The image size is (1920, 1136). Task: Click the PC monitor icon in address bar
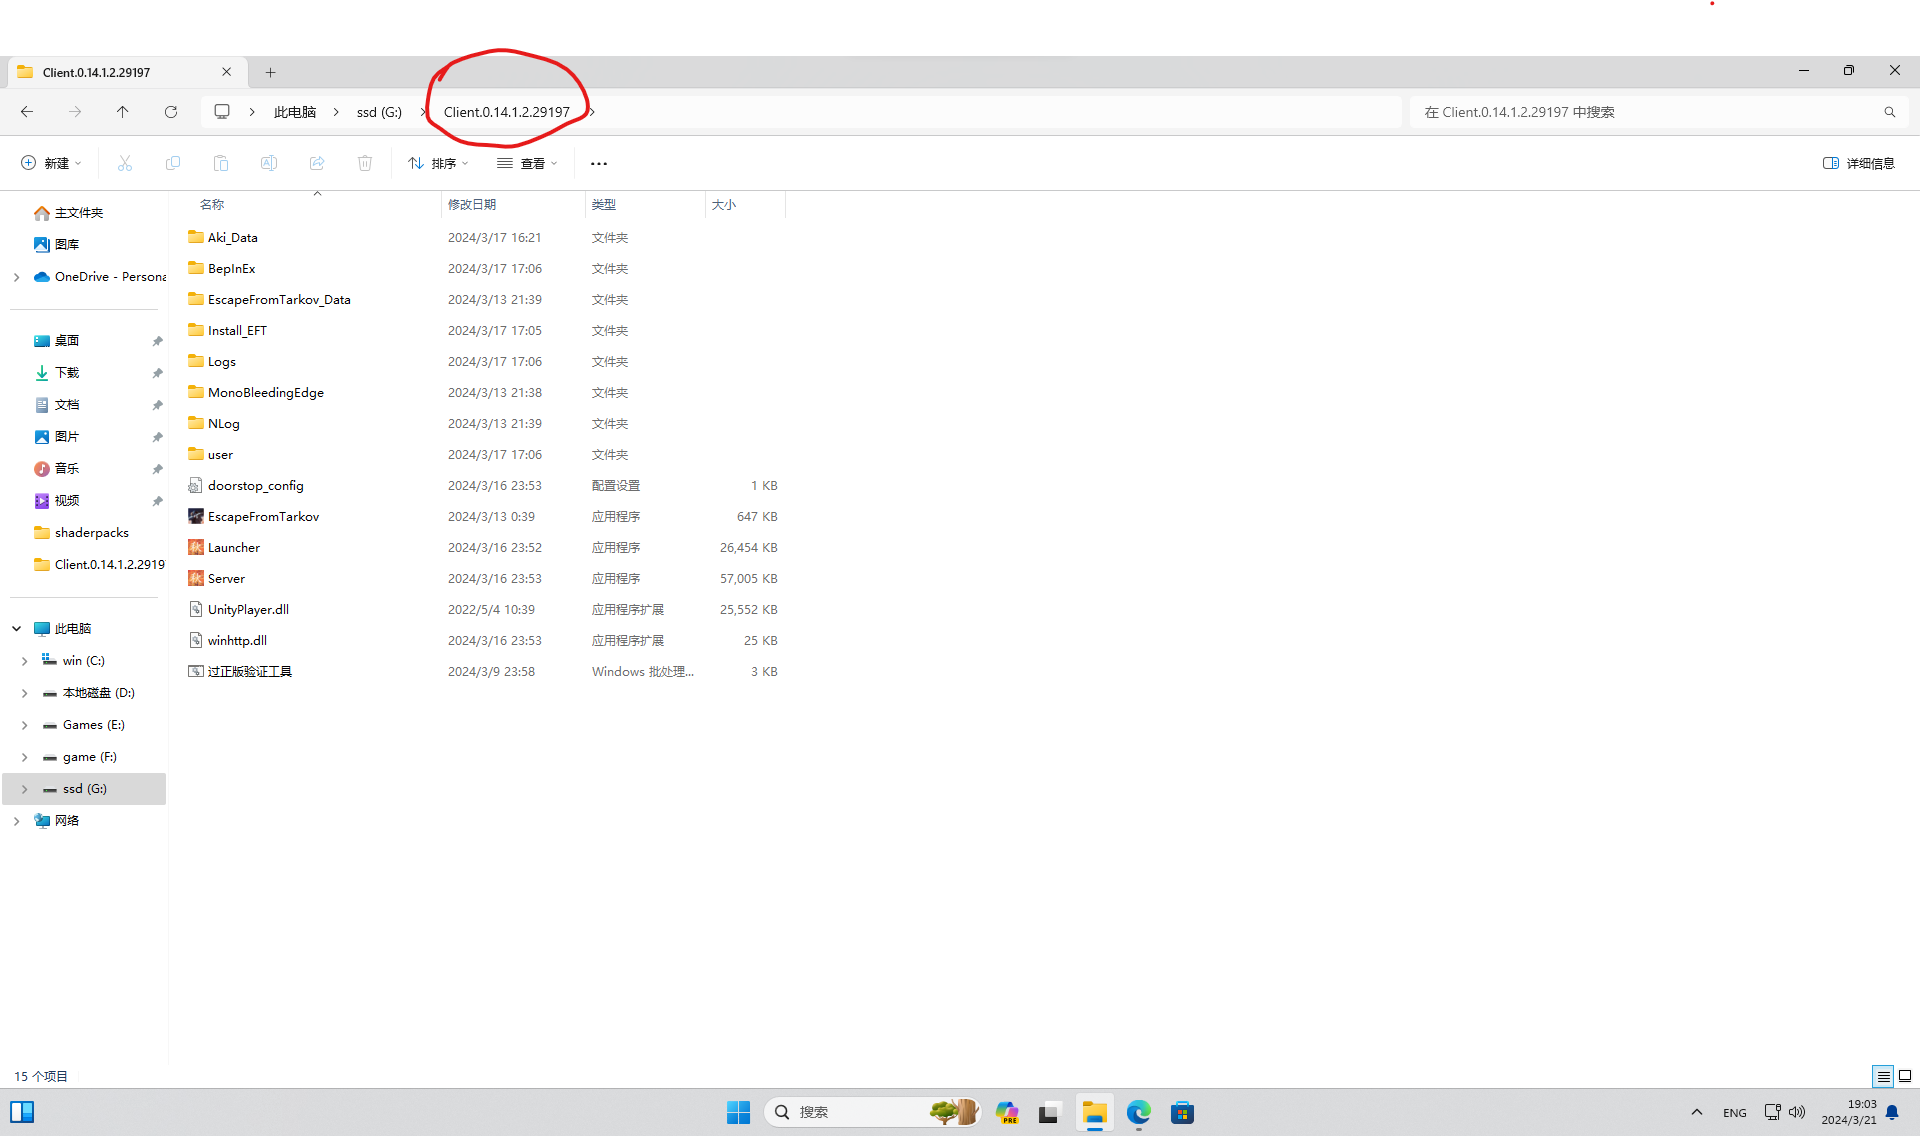coord(222,112)
